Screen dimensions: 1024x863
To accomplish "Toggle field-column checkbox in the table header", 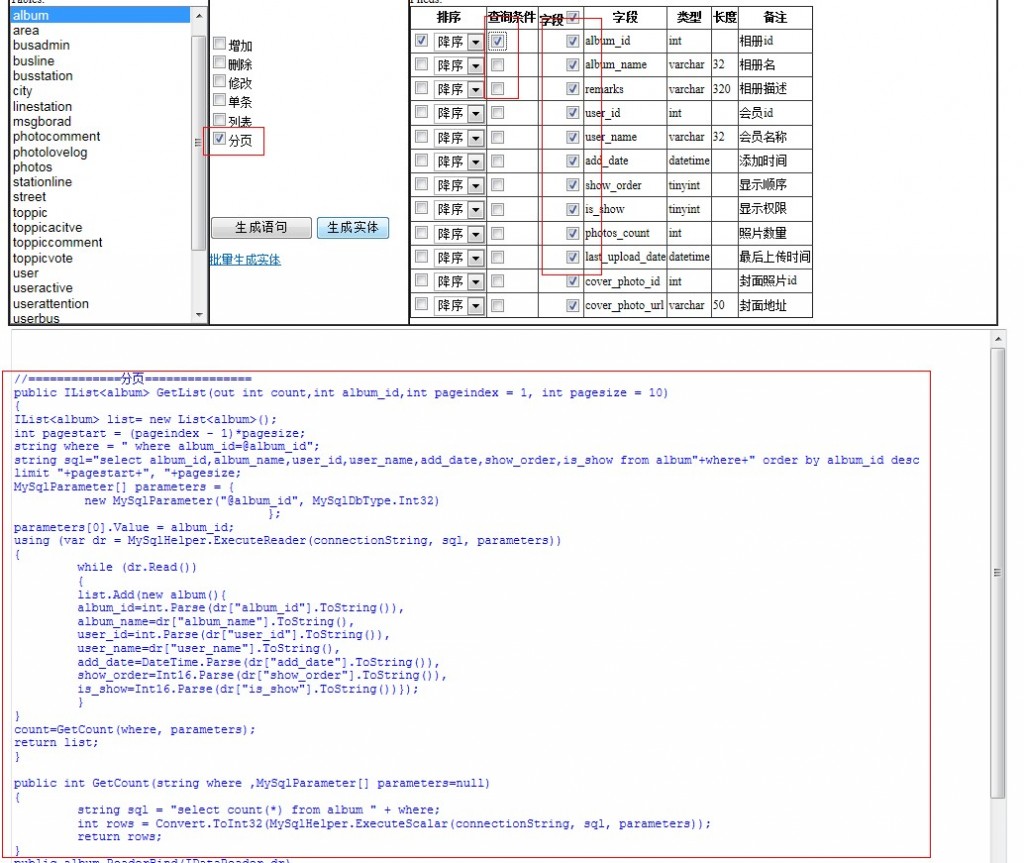I will coord(572,16).
